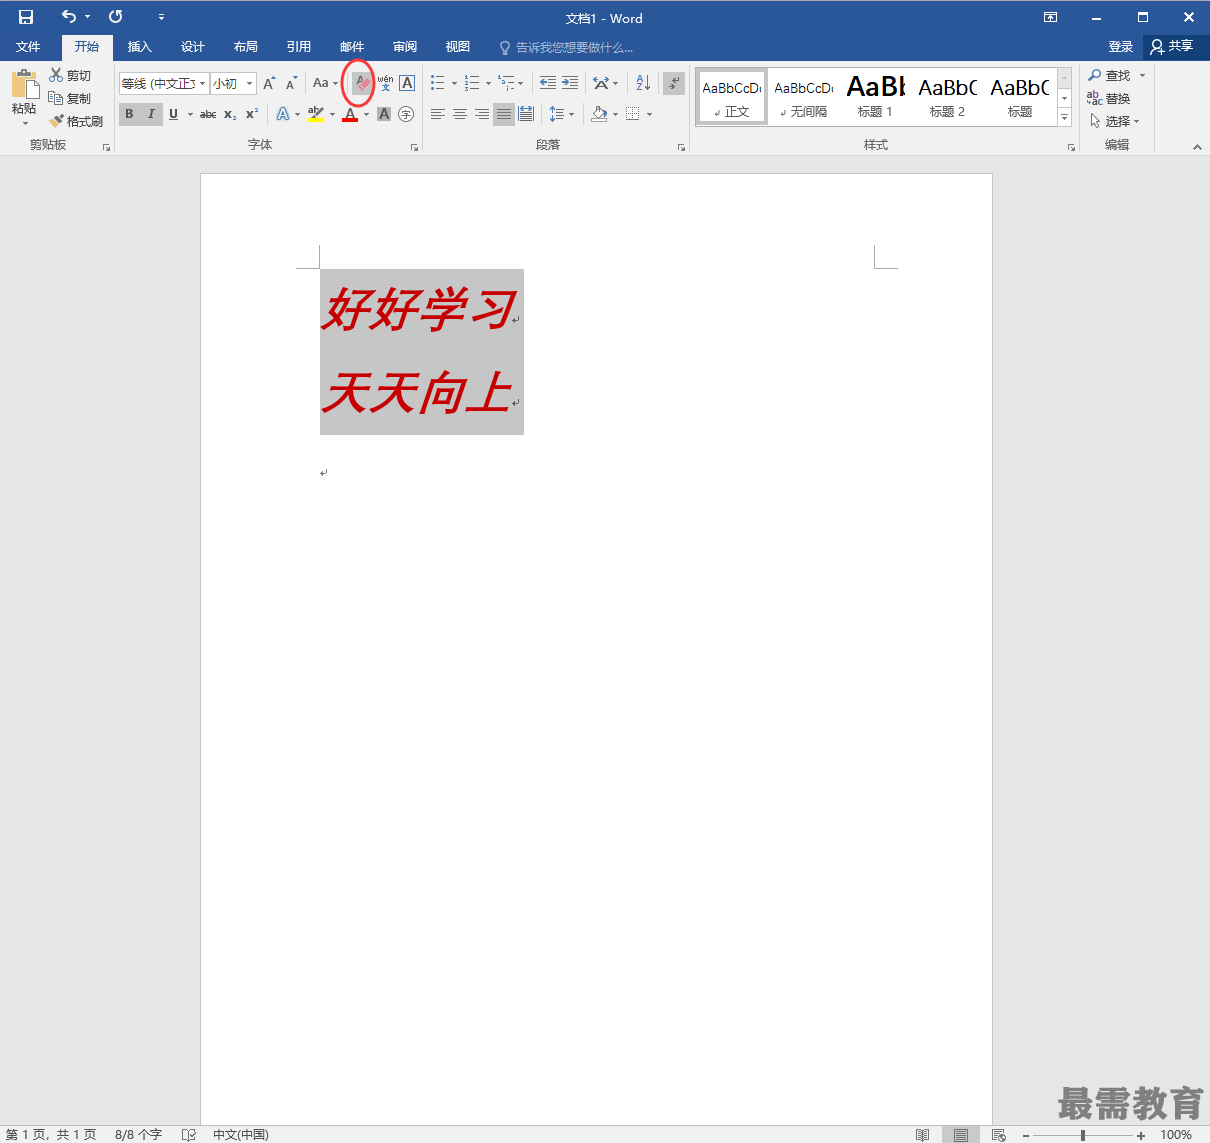The width and height of the screenshot is (1210, 1143).
Task: Decrease the paragraph indent
Action: pyautogui.click(x=548, y=84)
